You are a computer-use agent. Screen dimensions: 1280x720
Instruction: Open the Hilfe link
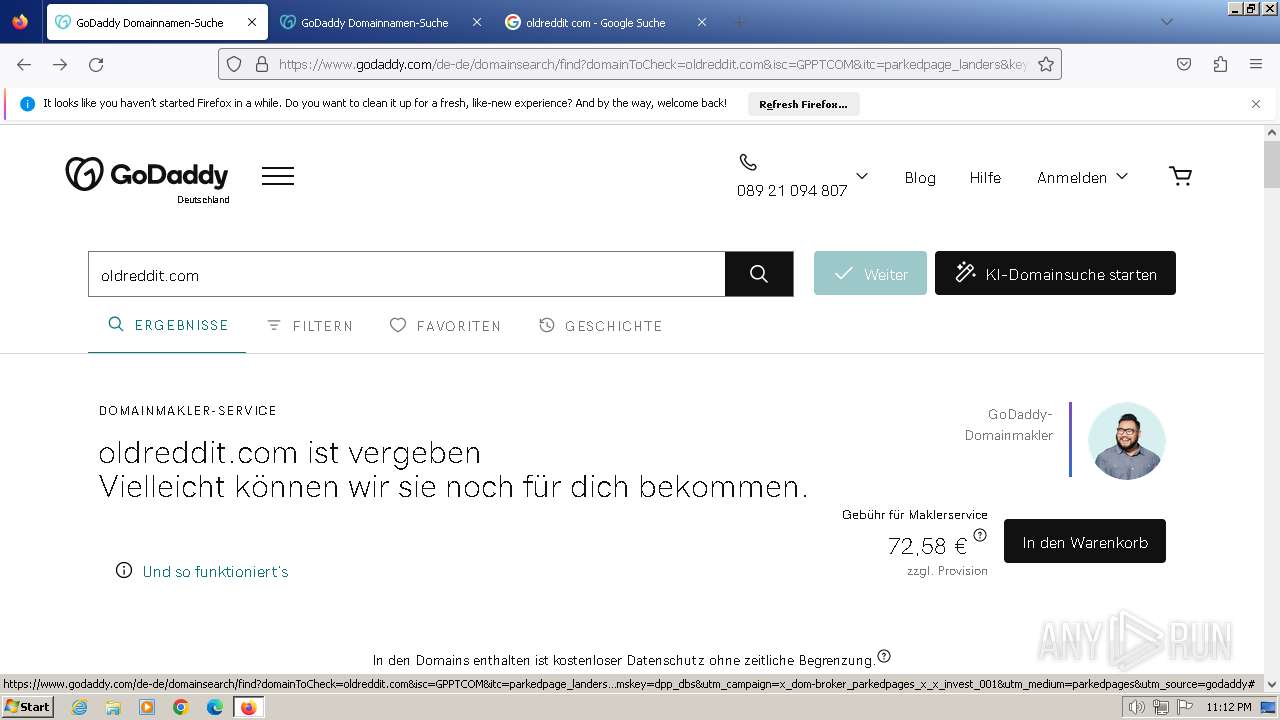pos(985,177)
